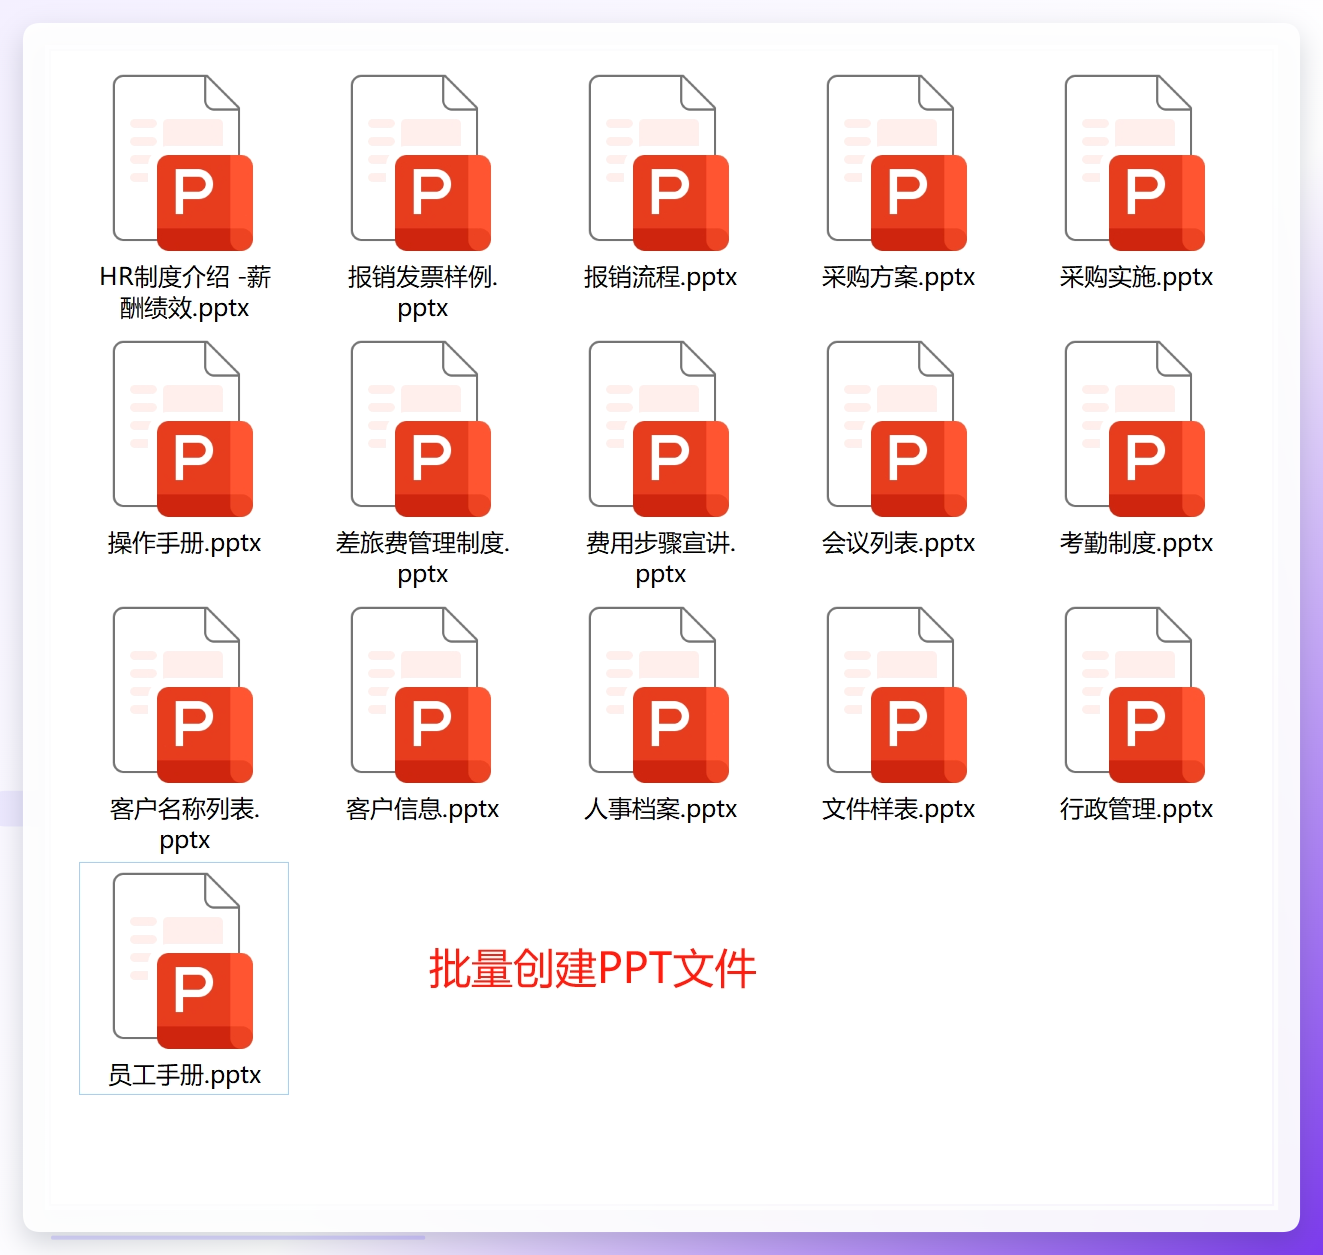
Task: Click the file name HR制度介绍 -薪酬绩效.pptx
Action: 185,292
